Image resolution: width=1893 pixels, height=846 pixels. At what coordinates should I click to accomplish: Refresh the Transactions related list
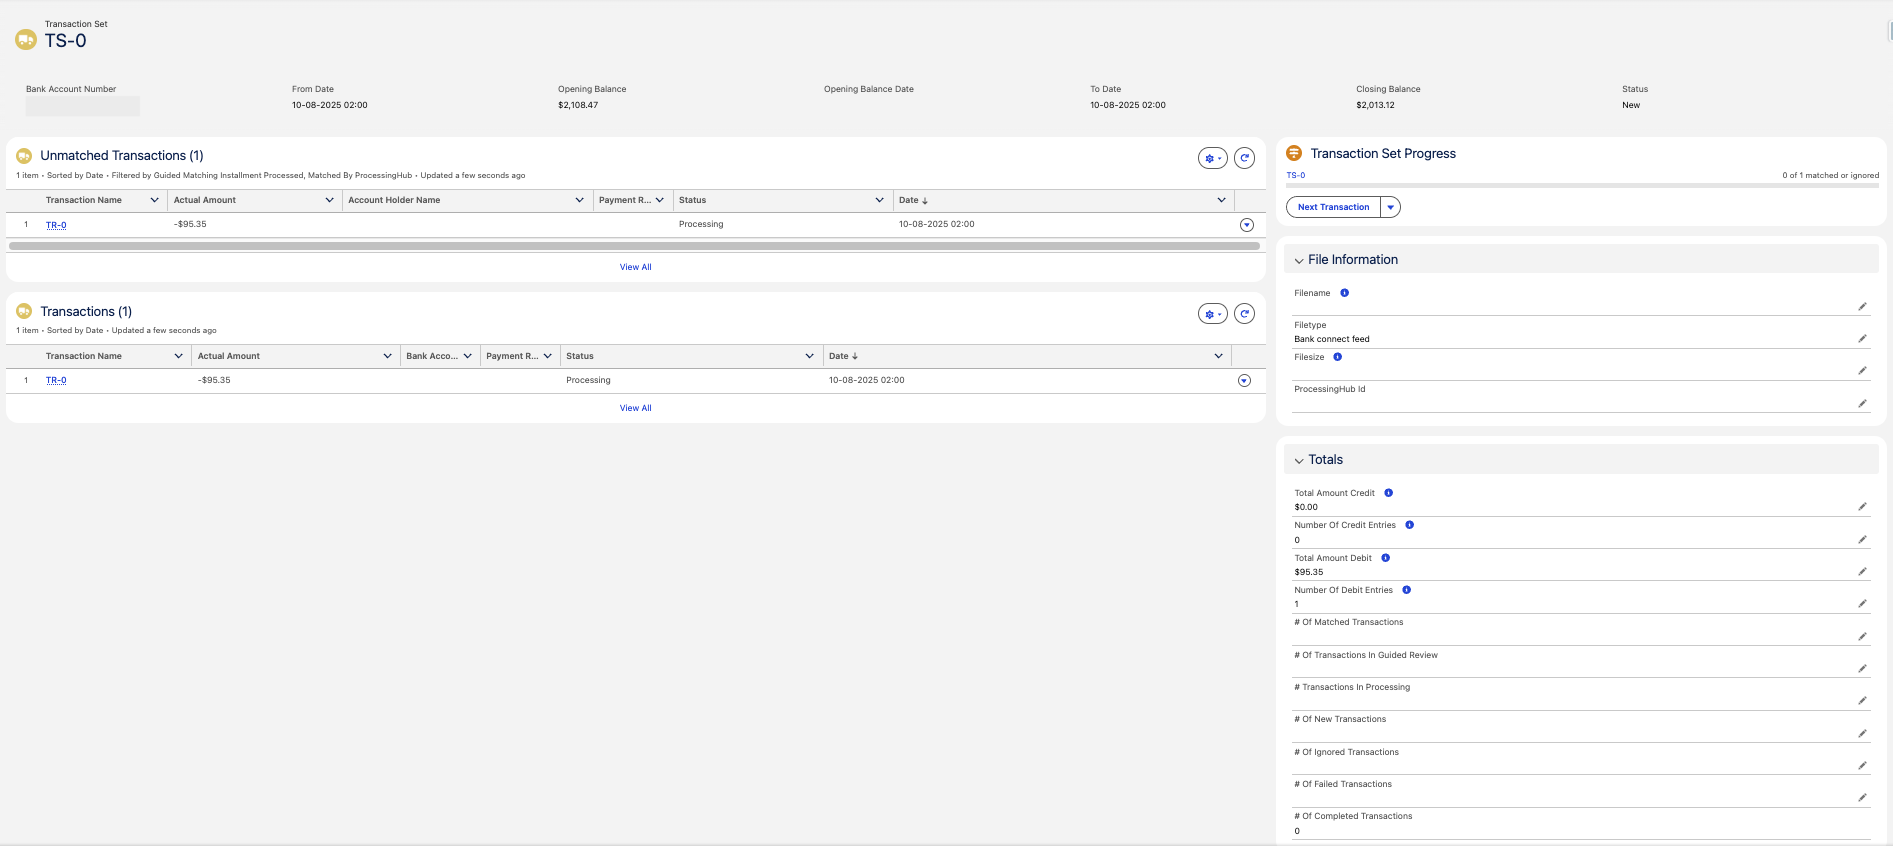pos(1244,314)
